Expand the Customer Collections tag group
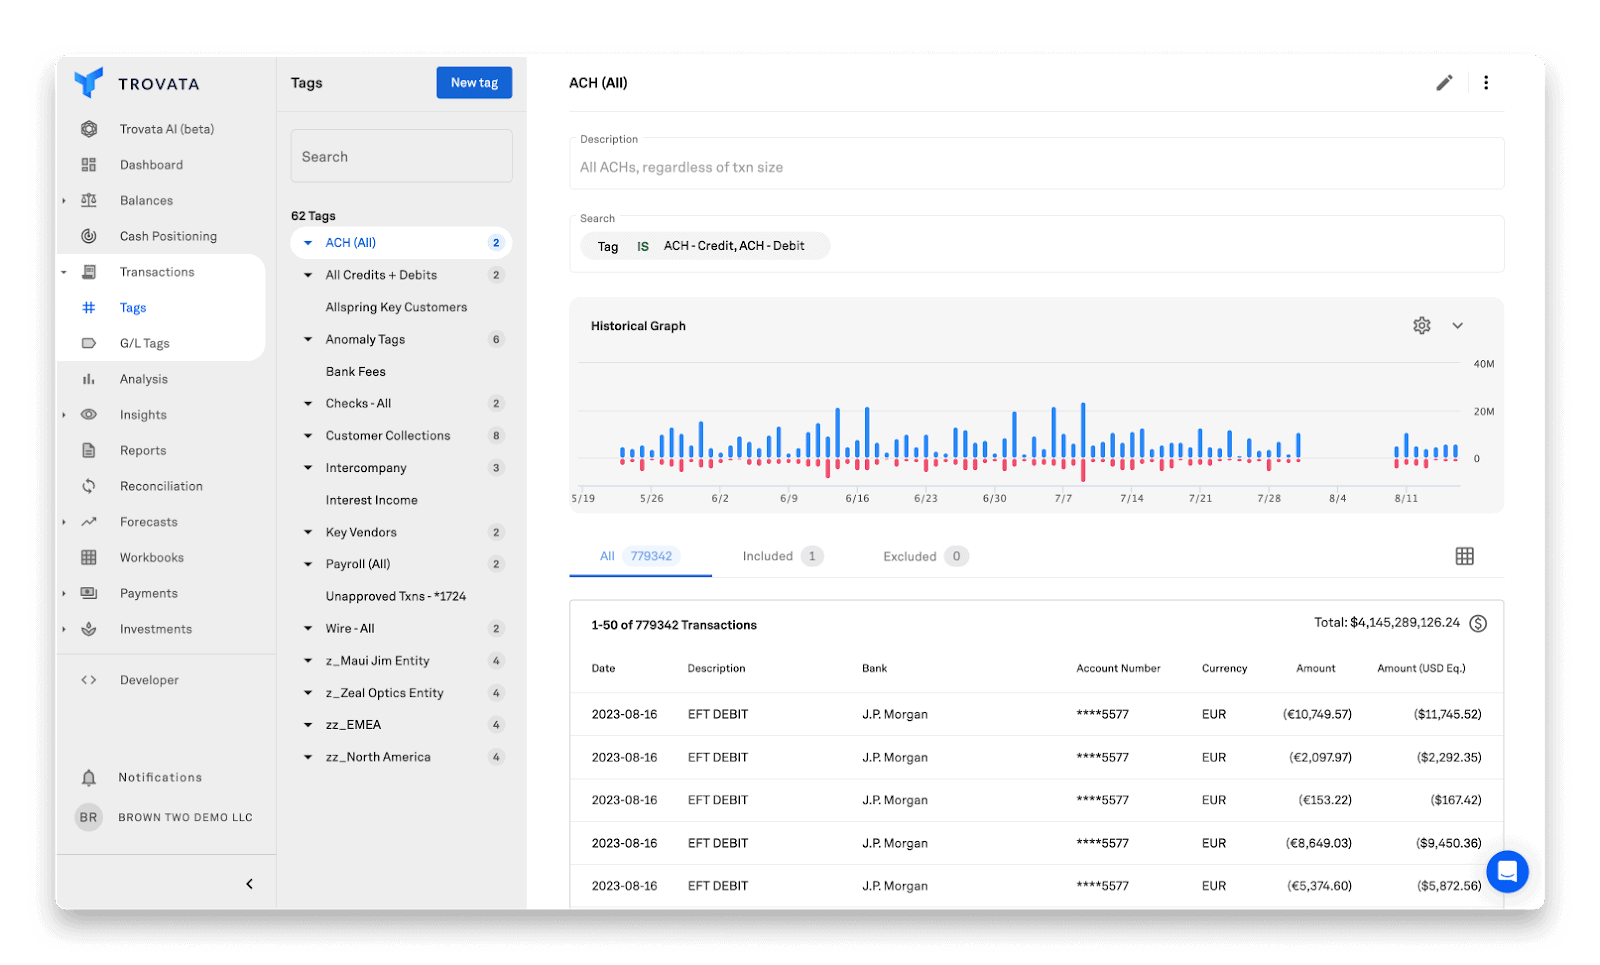The width and height of the screenshot is (1600, 965). [308, 436]
